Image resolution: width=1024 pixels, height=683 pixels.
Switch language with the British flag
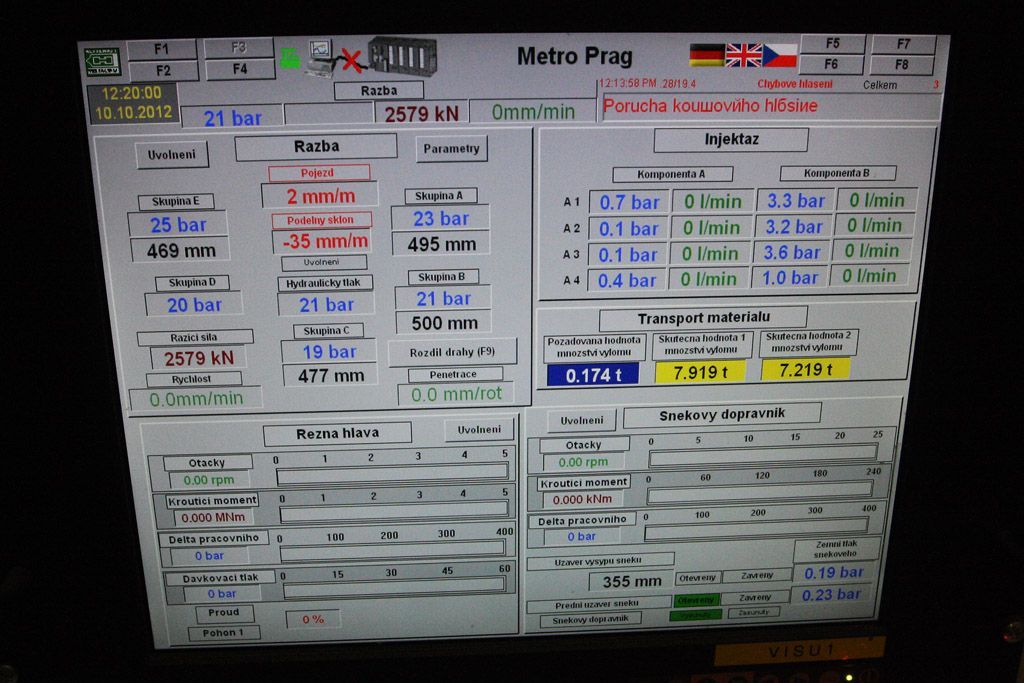pos(744,56)
